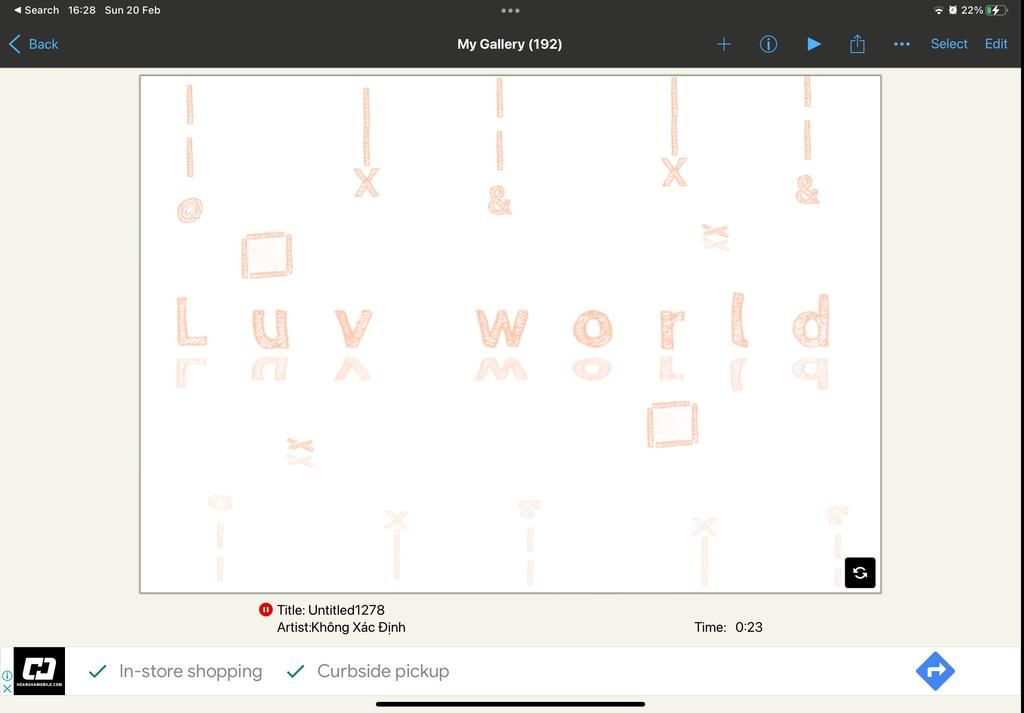Open the info icon in top toolbar
The image size is (1024, 713).
[768, 44]
